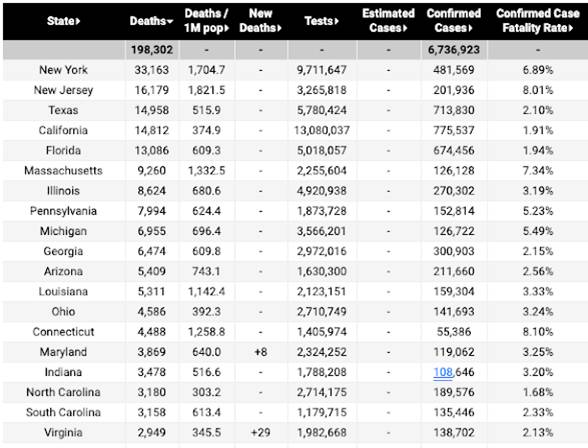Sort table by State column arrow
The height and width of the screenshot is (448, 588).
click(x=78, y=21)
